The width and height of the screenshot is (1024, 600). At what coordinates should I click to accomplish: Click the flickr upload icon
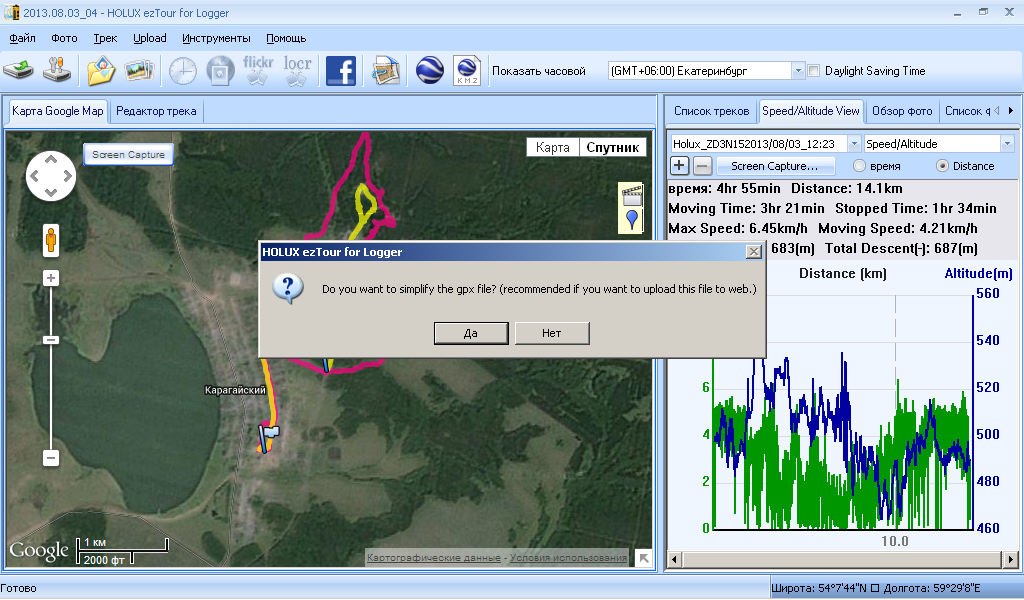pos(258,71)
